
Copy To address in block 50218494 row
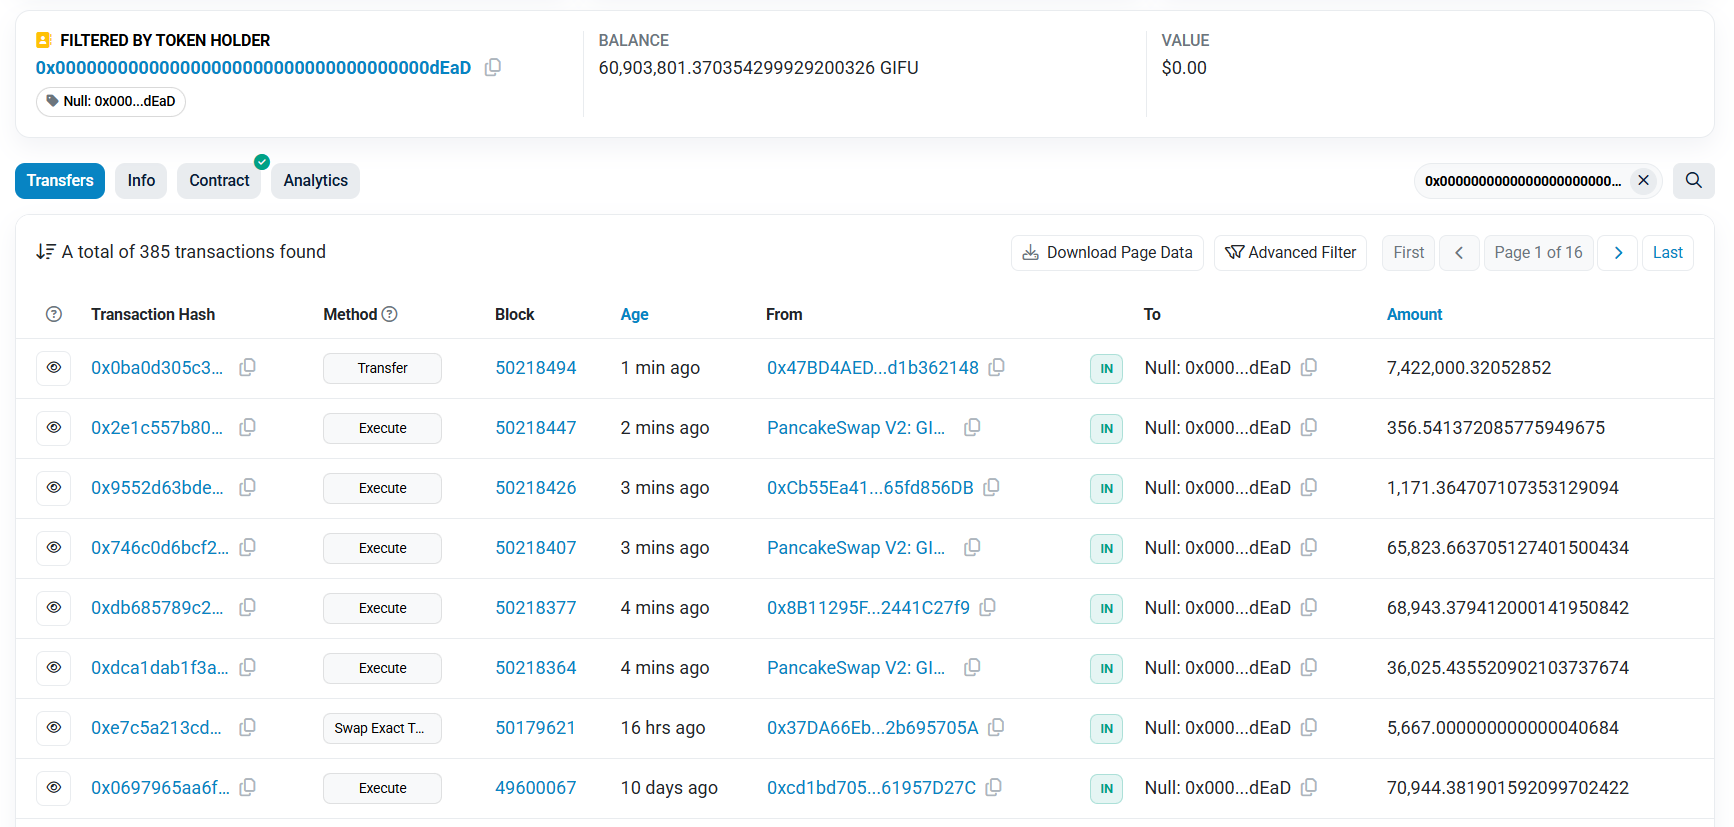[x=1308, y=368]
